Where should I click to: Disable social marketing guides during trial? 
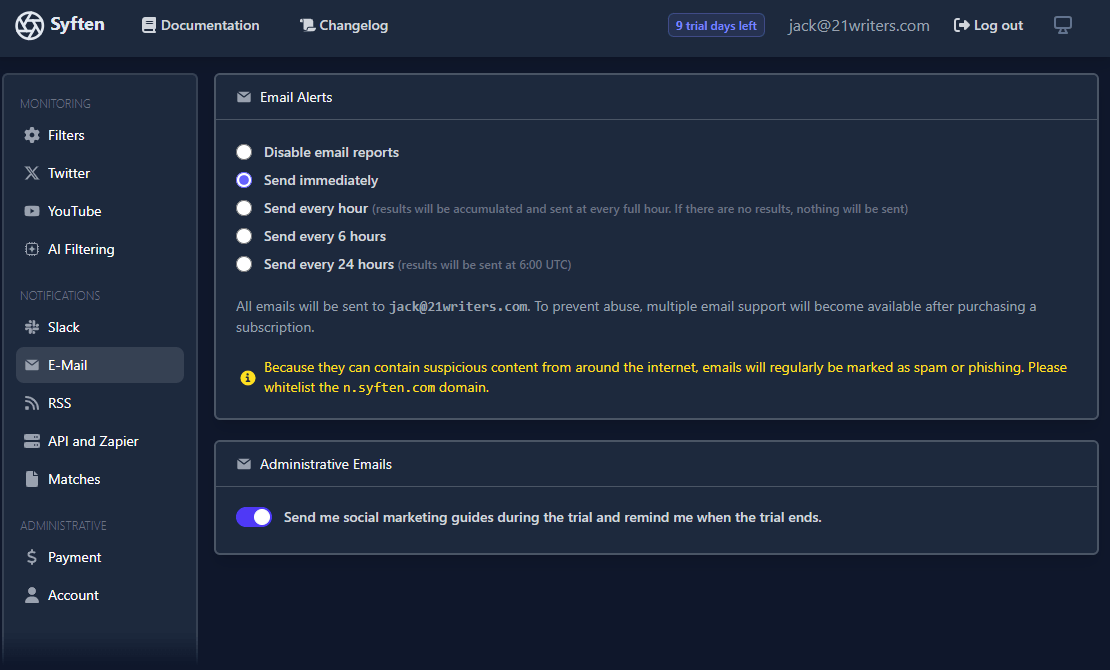pos(254,517)
